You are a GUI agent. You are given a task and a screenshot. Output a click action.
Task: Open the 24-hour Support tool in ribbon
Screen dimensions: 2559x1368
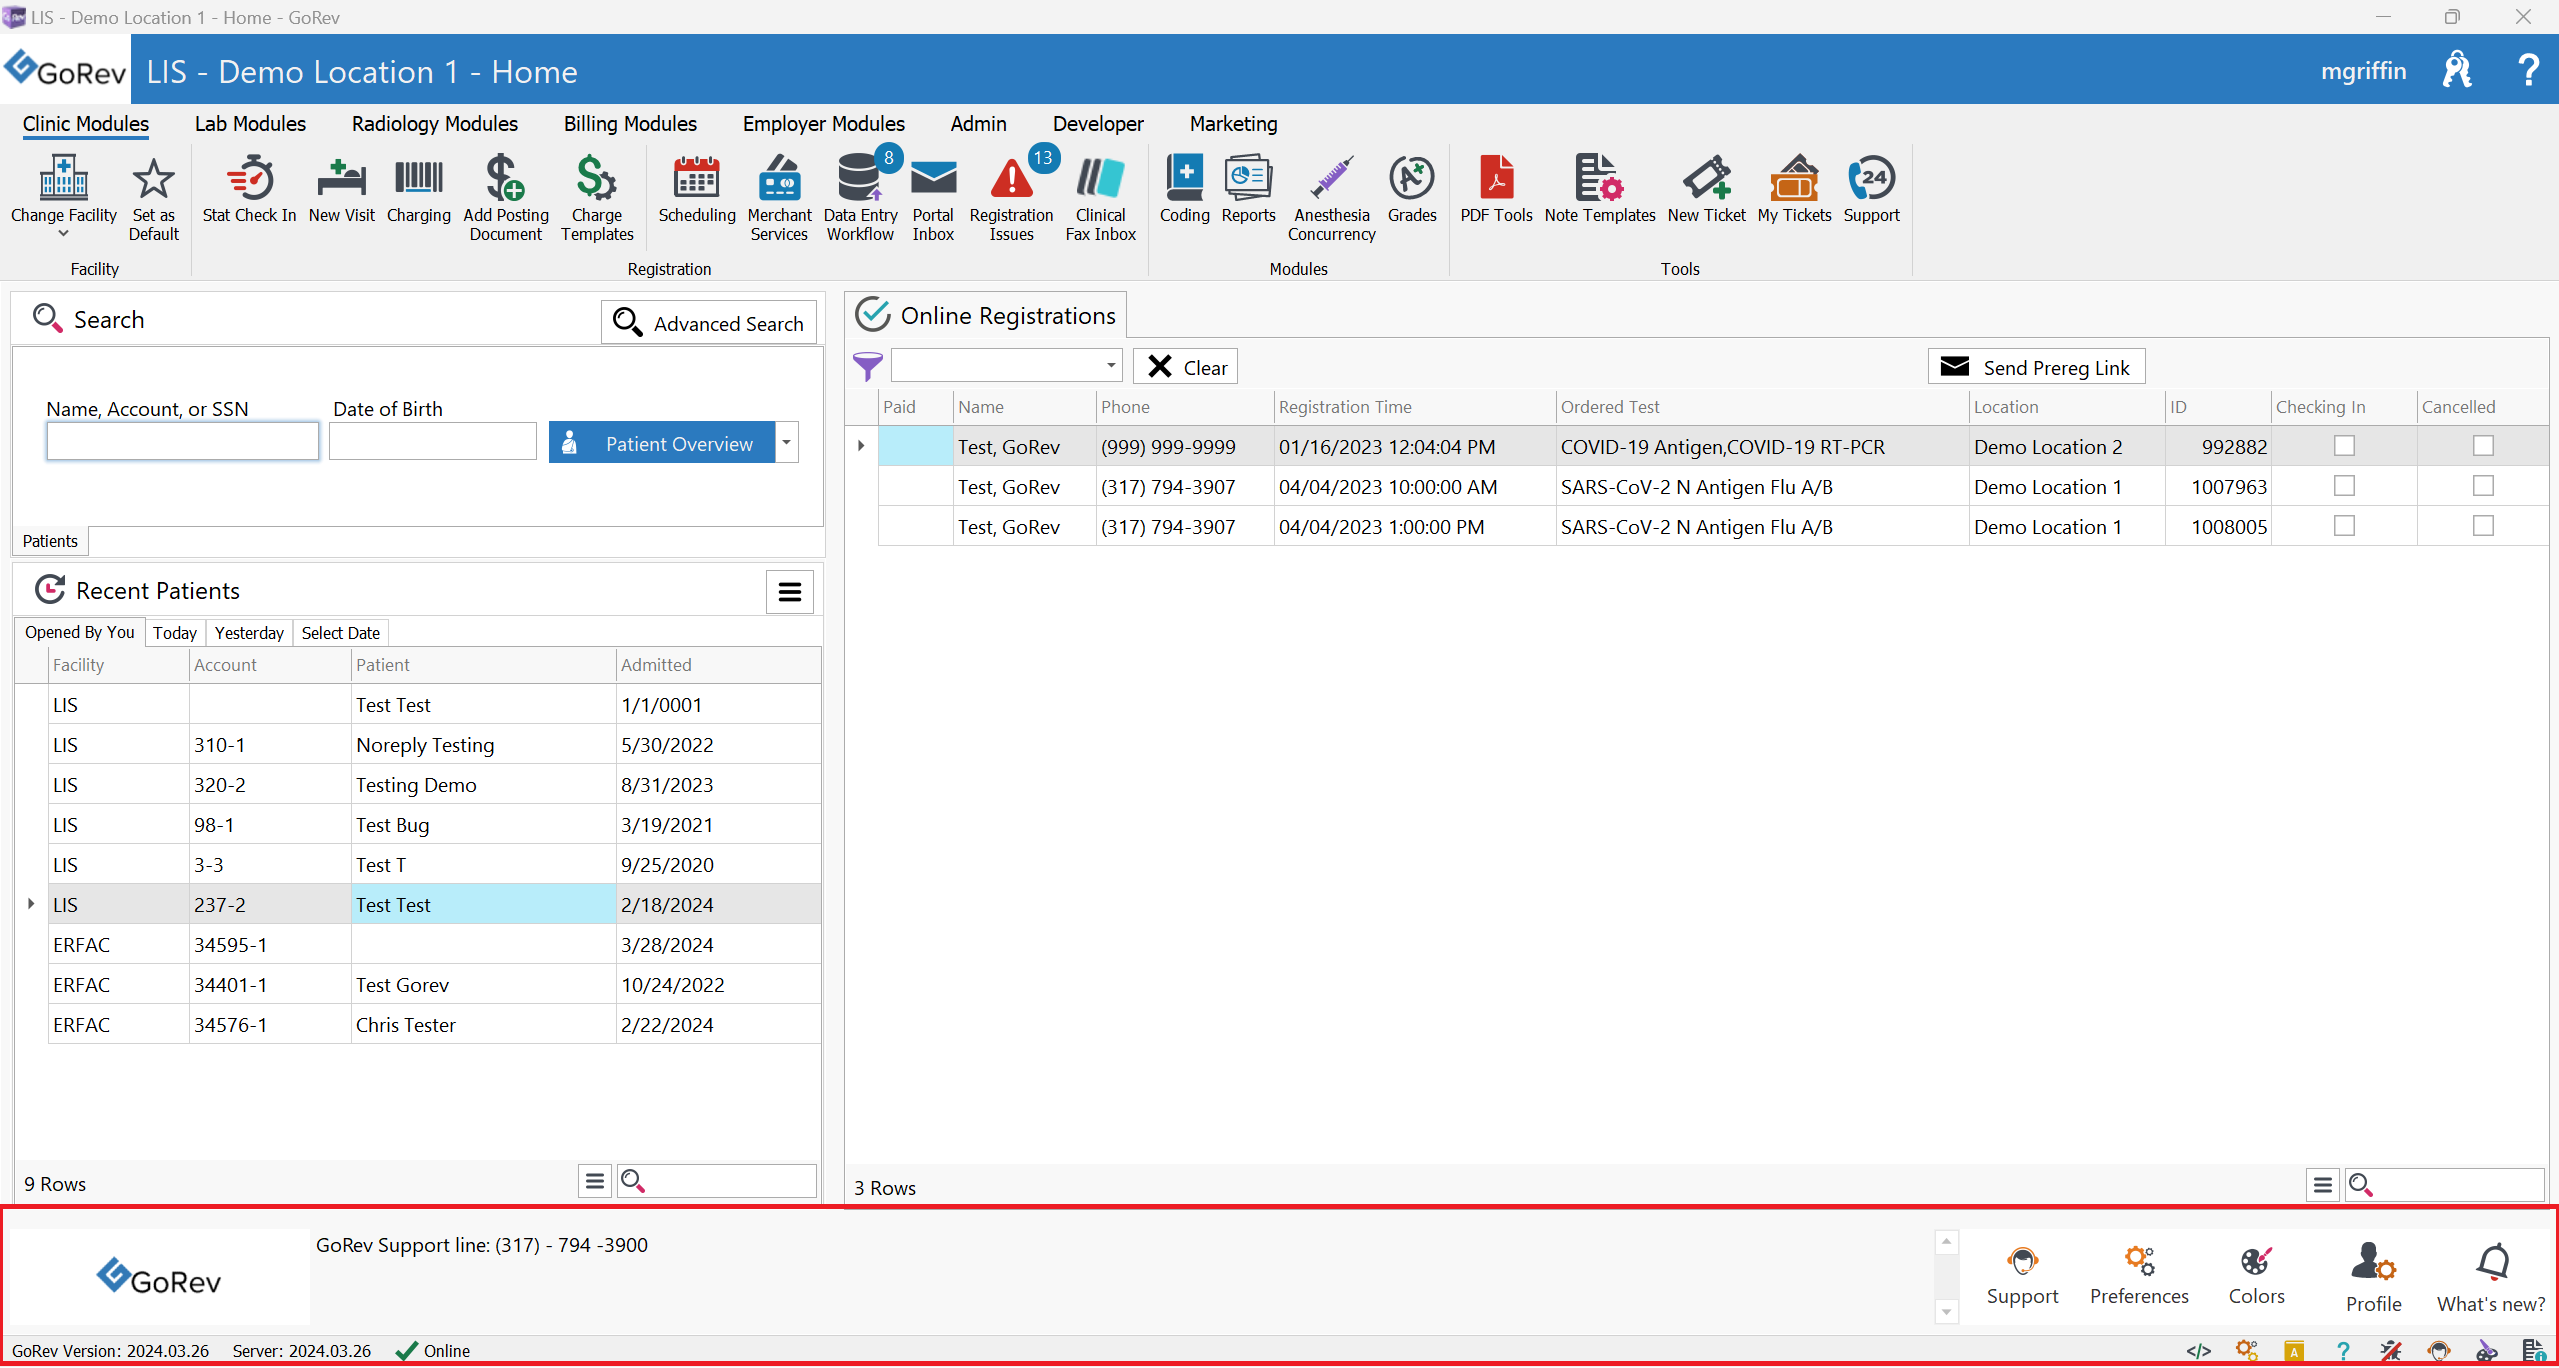click(x=1871, y=190)
